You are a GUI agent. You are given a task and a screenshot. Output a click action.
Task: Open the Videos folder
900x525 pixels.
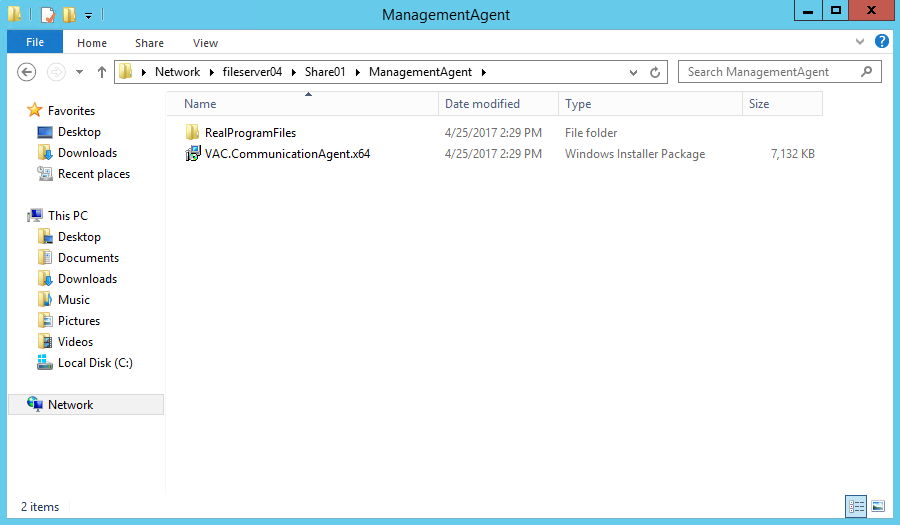coord(75,341)
